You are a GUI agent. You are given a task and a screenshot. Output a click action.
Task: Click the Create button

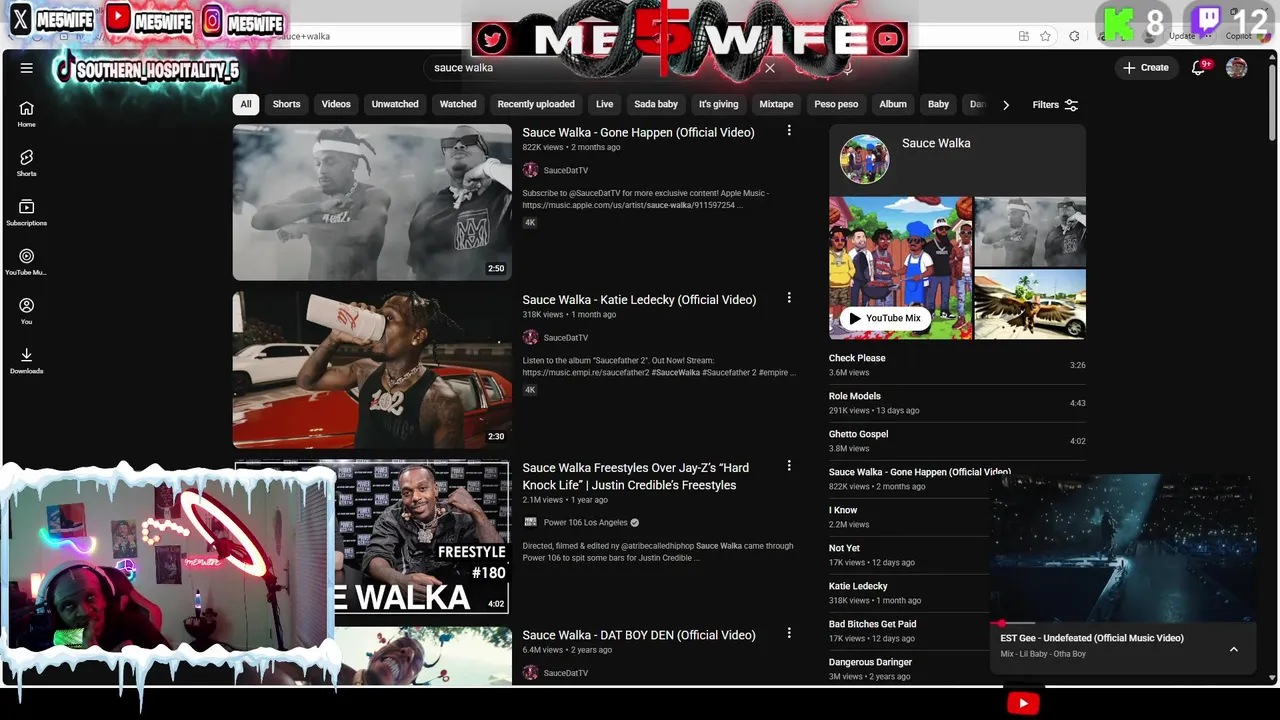click(x=1146, y=68)
